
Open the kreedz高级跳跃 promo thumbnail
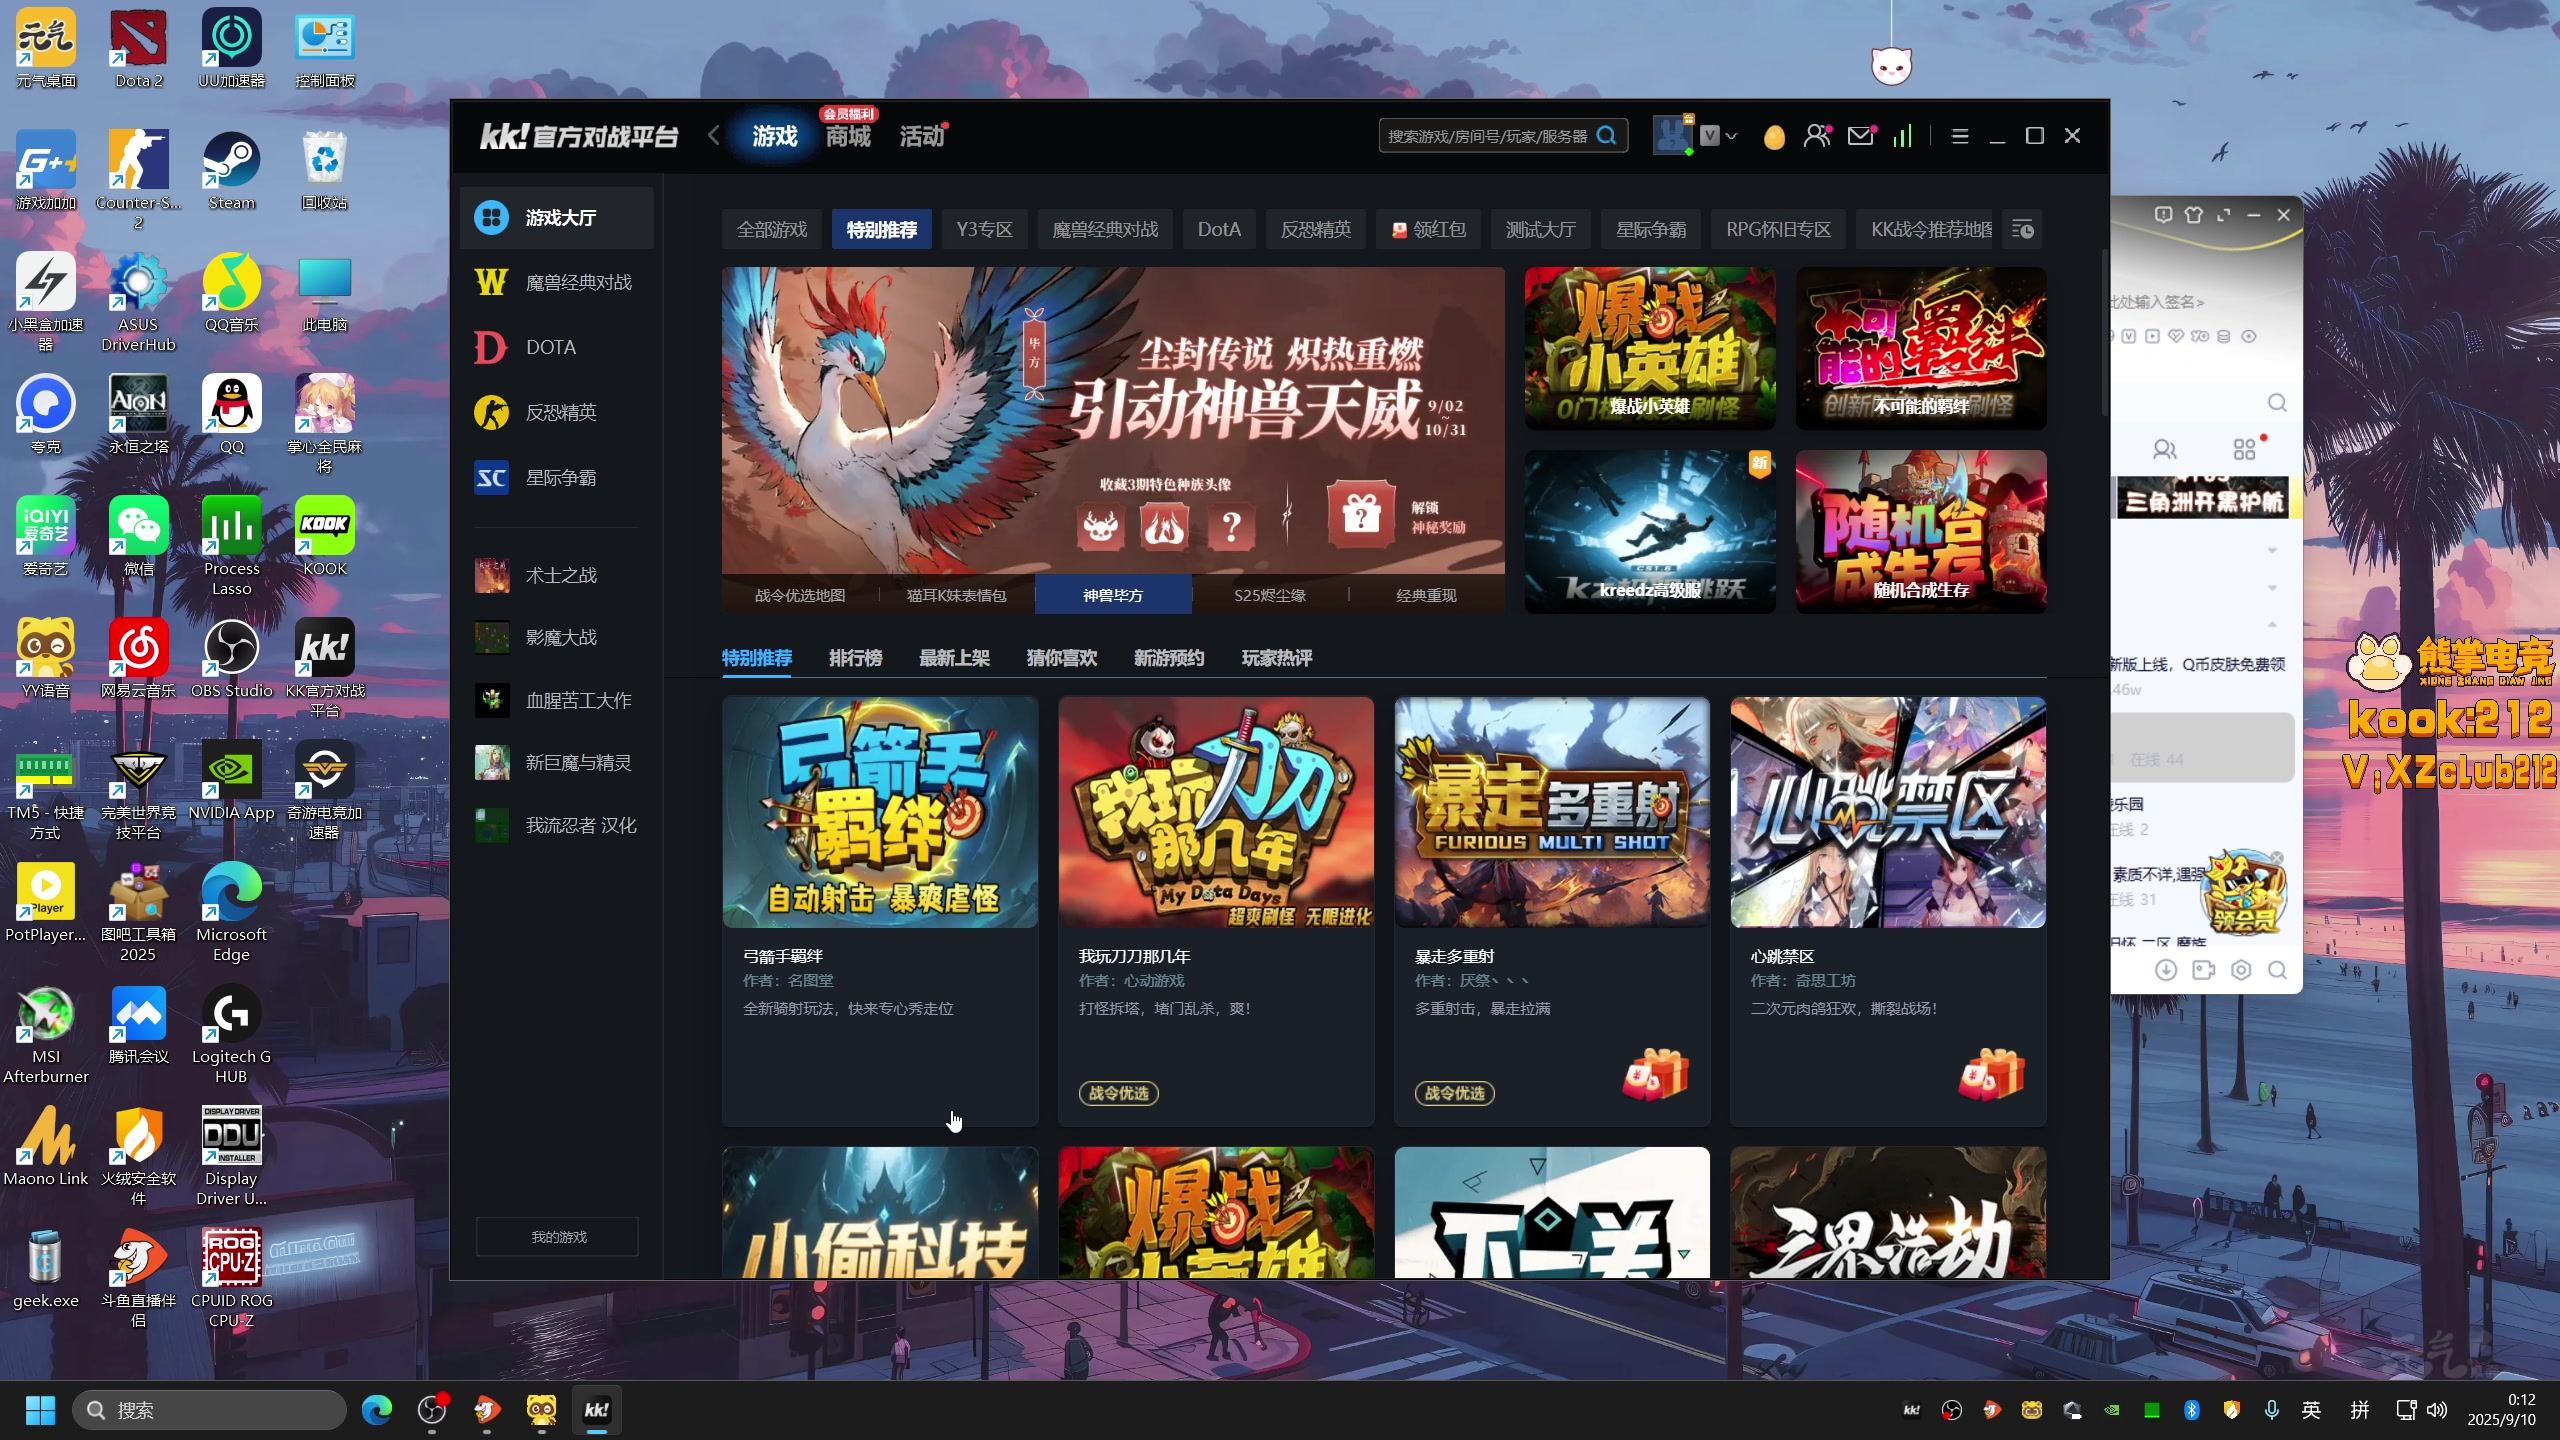click(1650, 531)
